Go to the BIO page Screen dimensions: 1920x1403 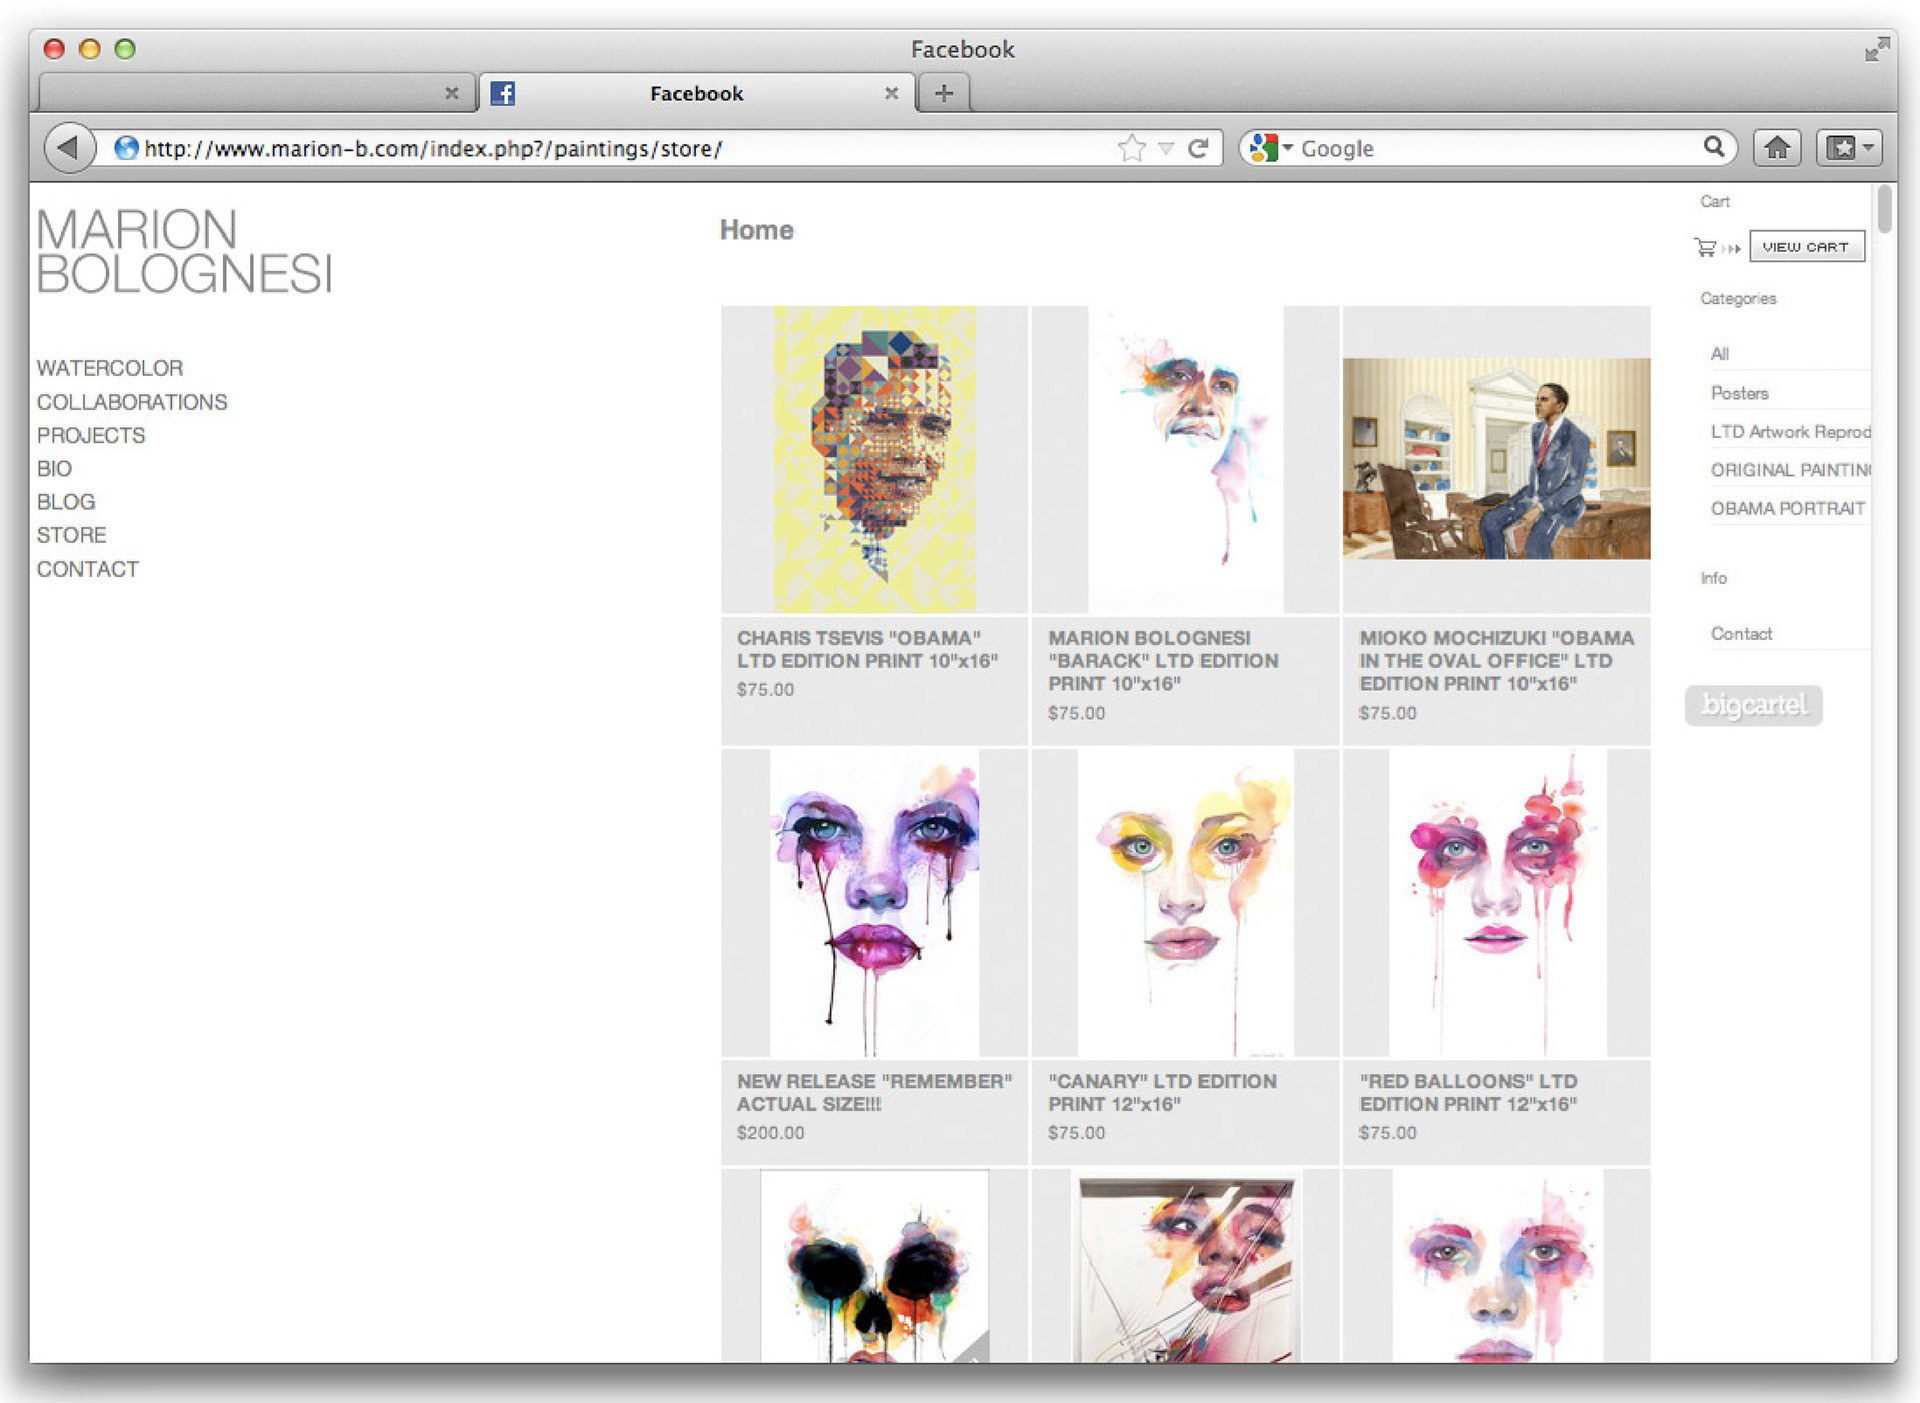pos(54,468)
